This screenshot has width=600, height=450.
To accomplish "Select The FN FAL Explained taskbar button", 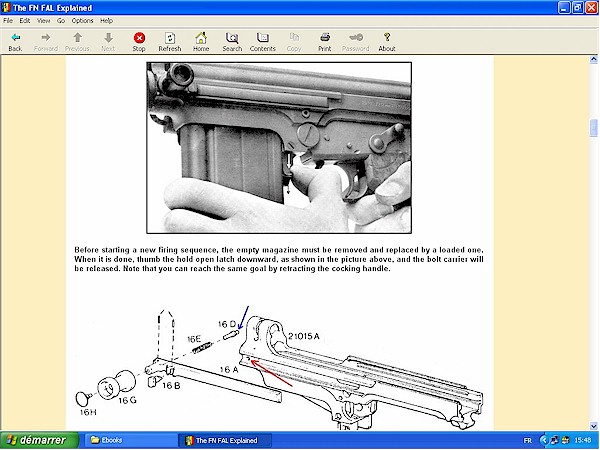I will click(226, 440).
